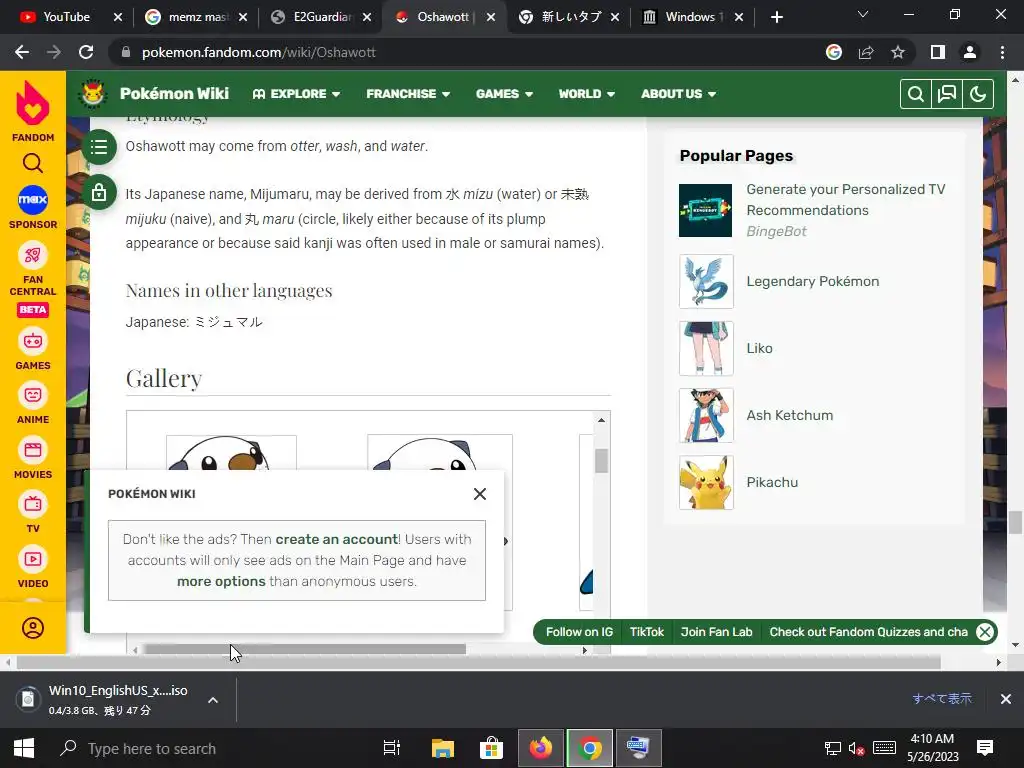Switch to the memz Google search tab
The image size is (1024, 768).
[195, 17]
